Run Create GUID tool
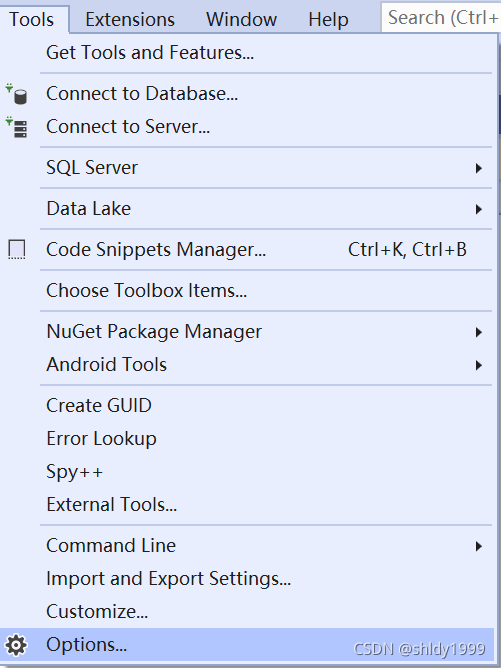The width and height of the screenshot is (501, 668). pyautogui.click(x=247, y=406)
